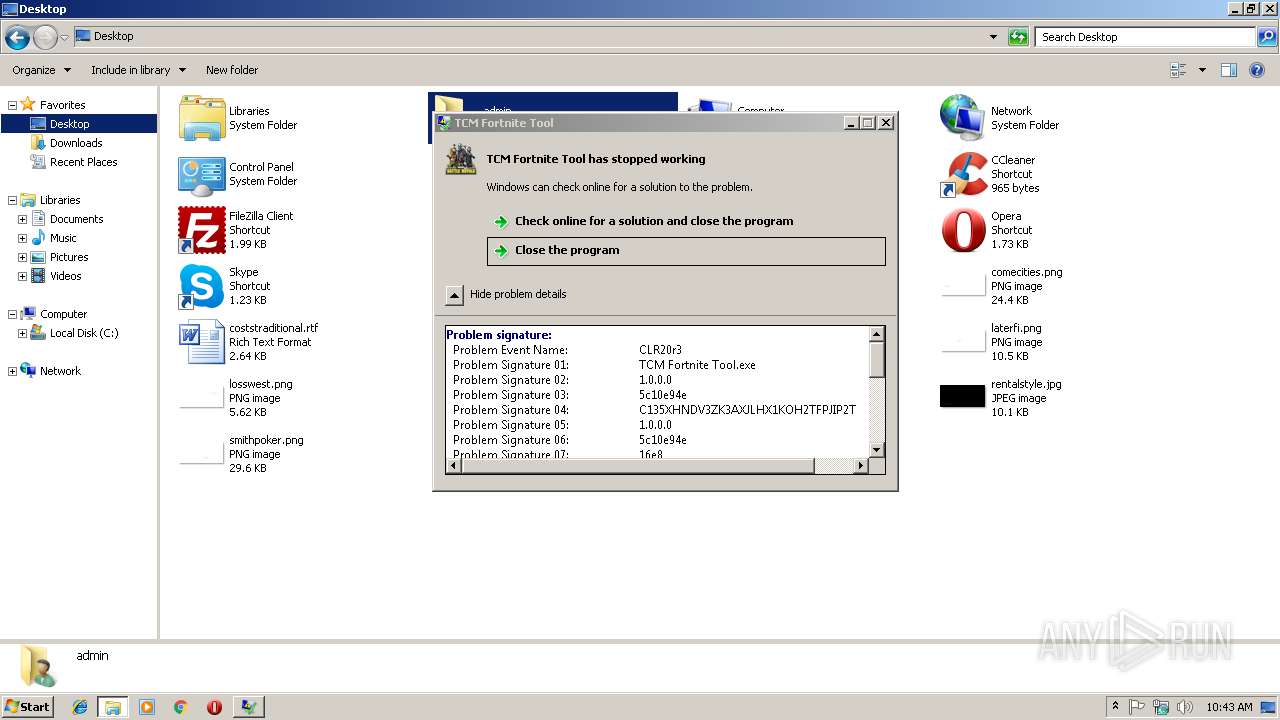Toggle the preview pane icon
This screenshot has width=1280, height=720.
click(1229, 70)
